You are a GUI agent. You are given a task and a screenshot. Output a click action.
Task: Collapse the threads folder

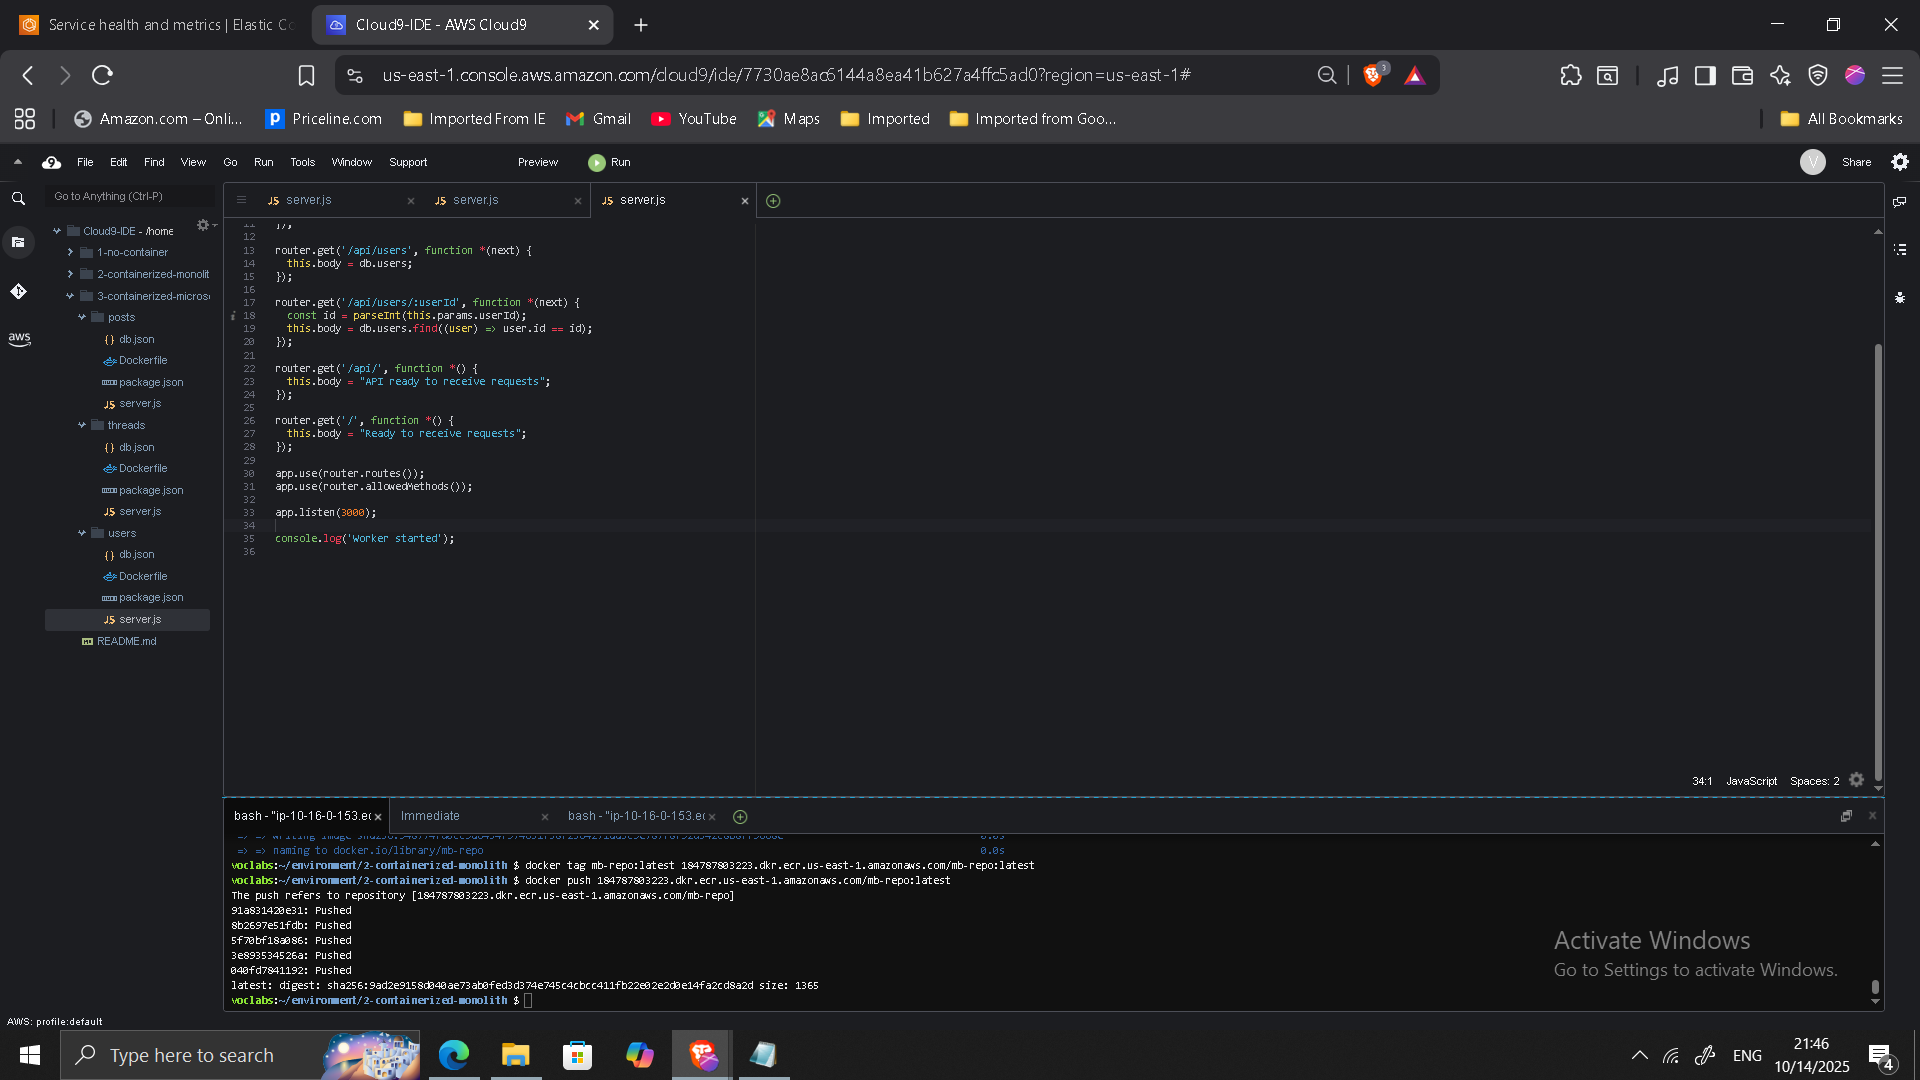coord(82,425)
